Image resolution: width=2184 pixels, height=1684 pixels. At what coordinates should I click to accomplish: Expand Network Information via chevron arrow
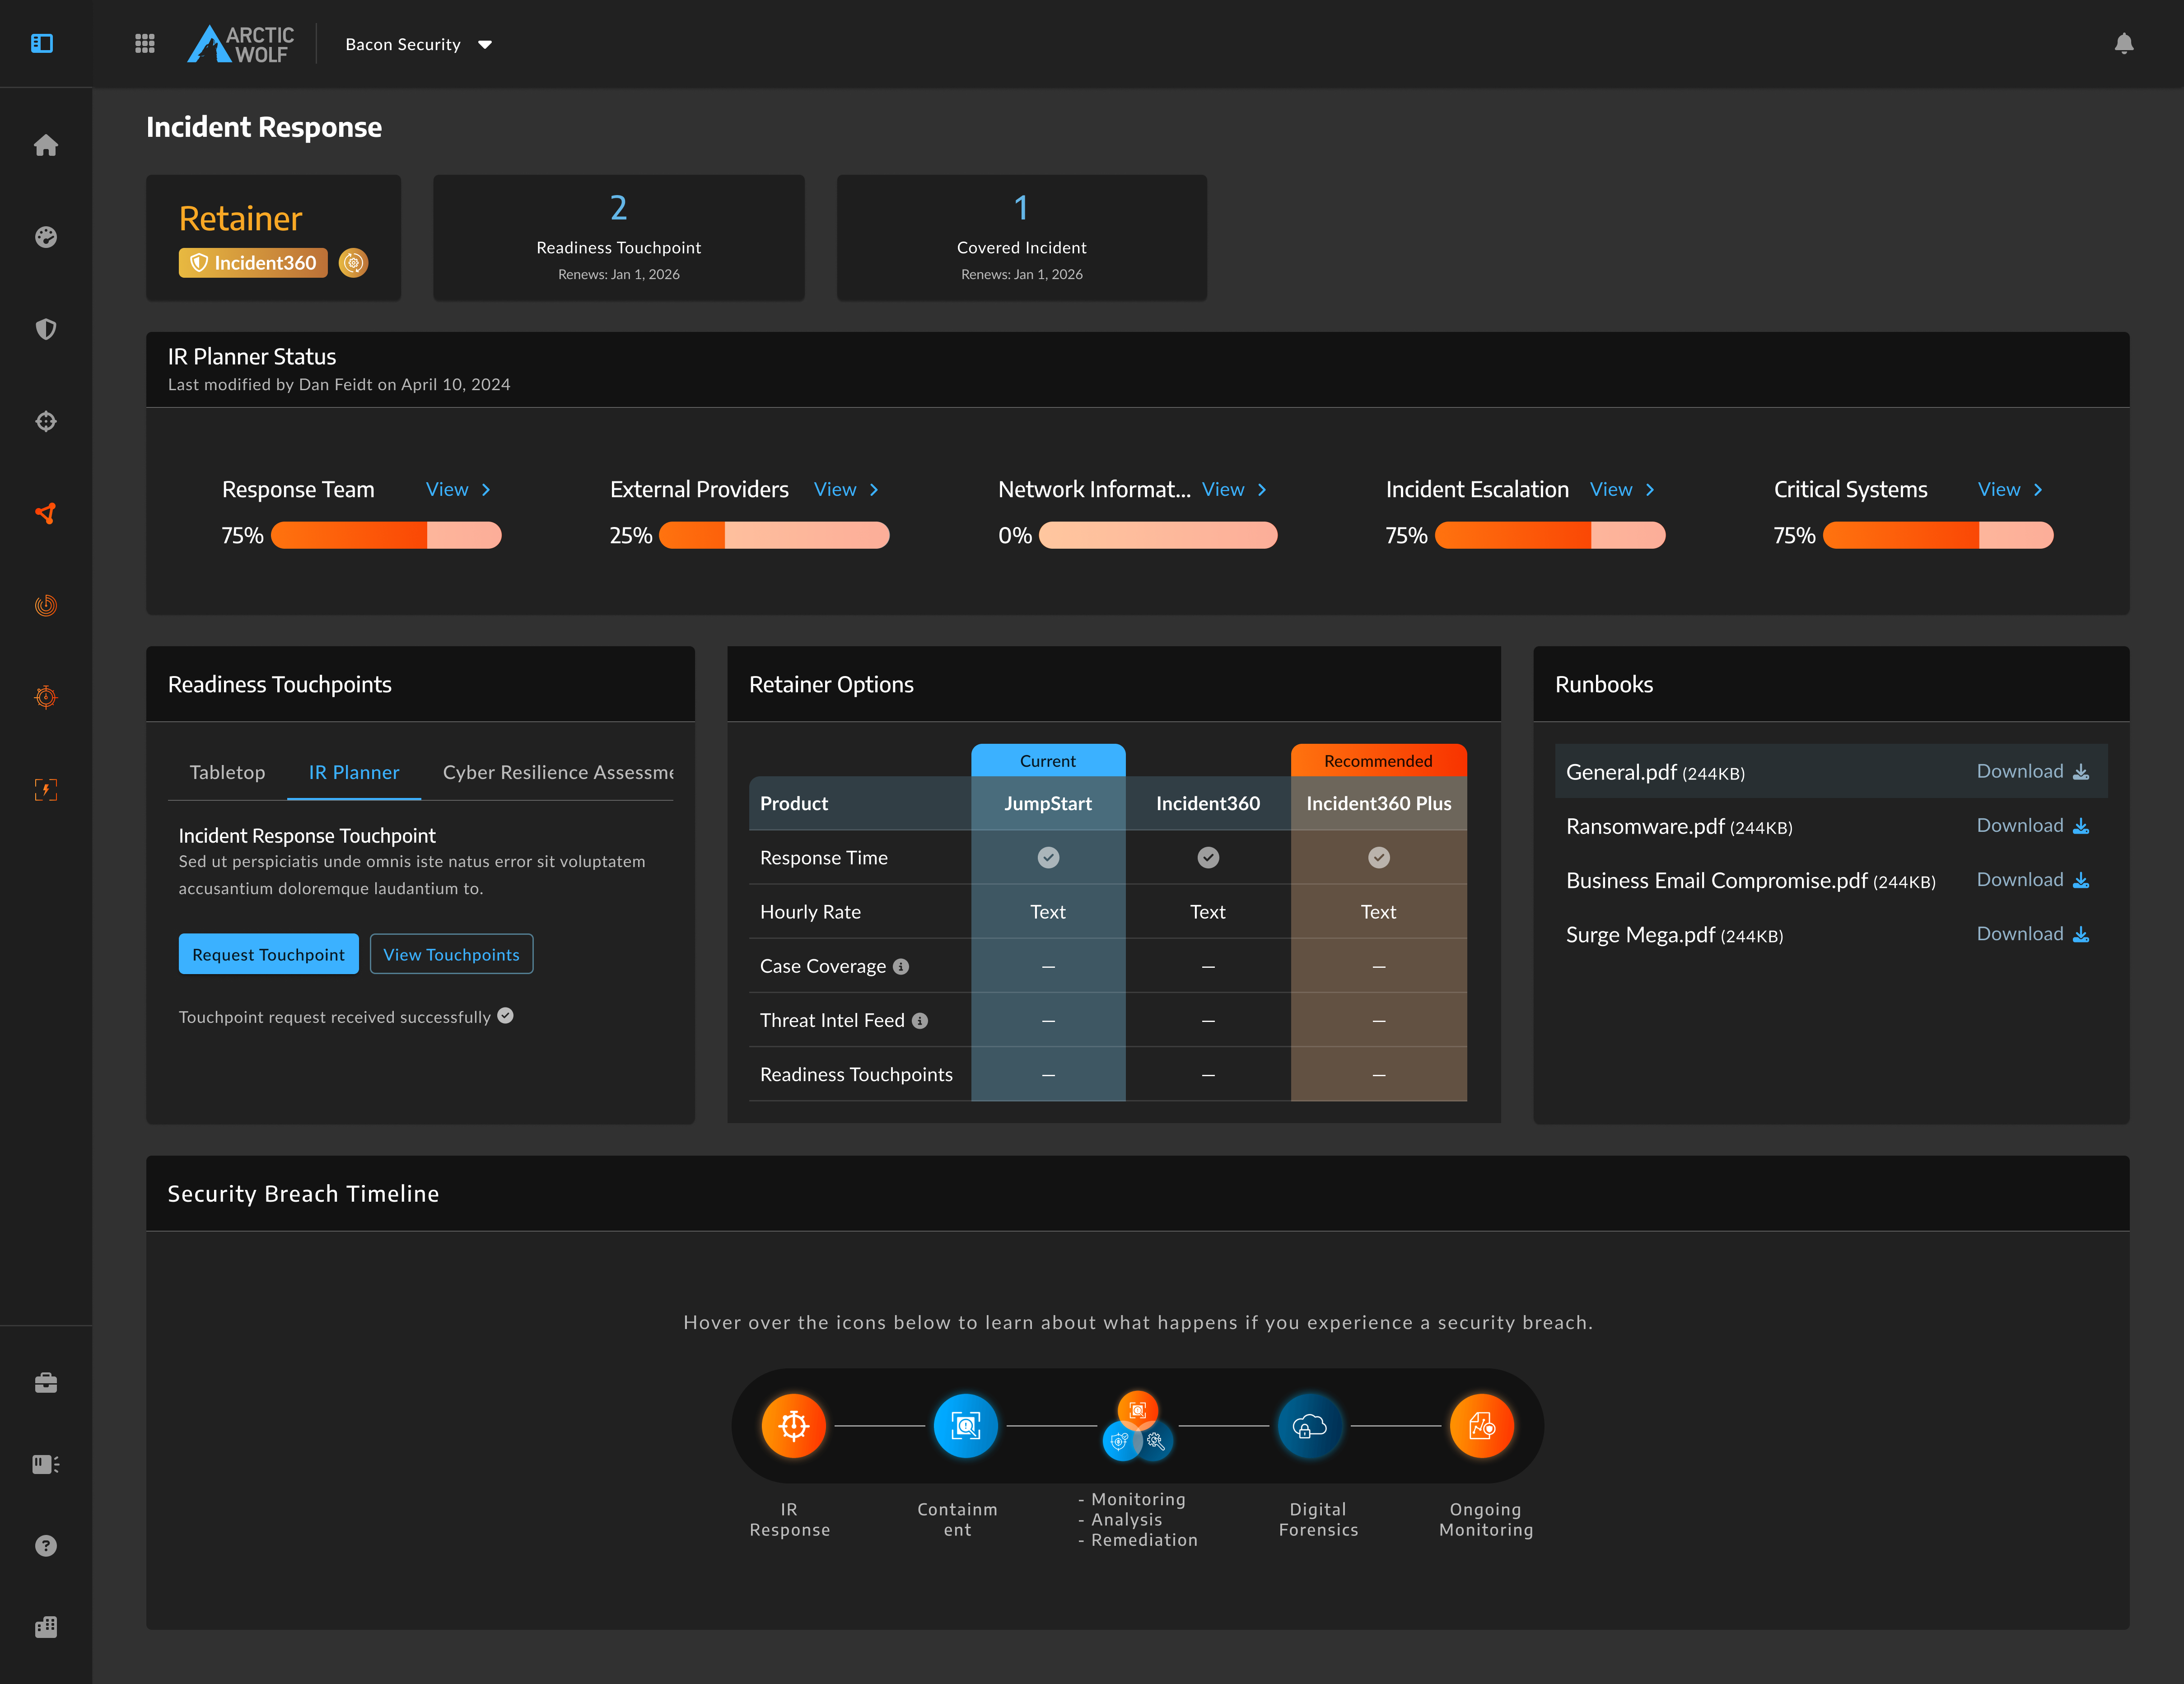(x=1262, y=489)
